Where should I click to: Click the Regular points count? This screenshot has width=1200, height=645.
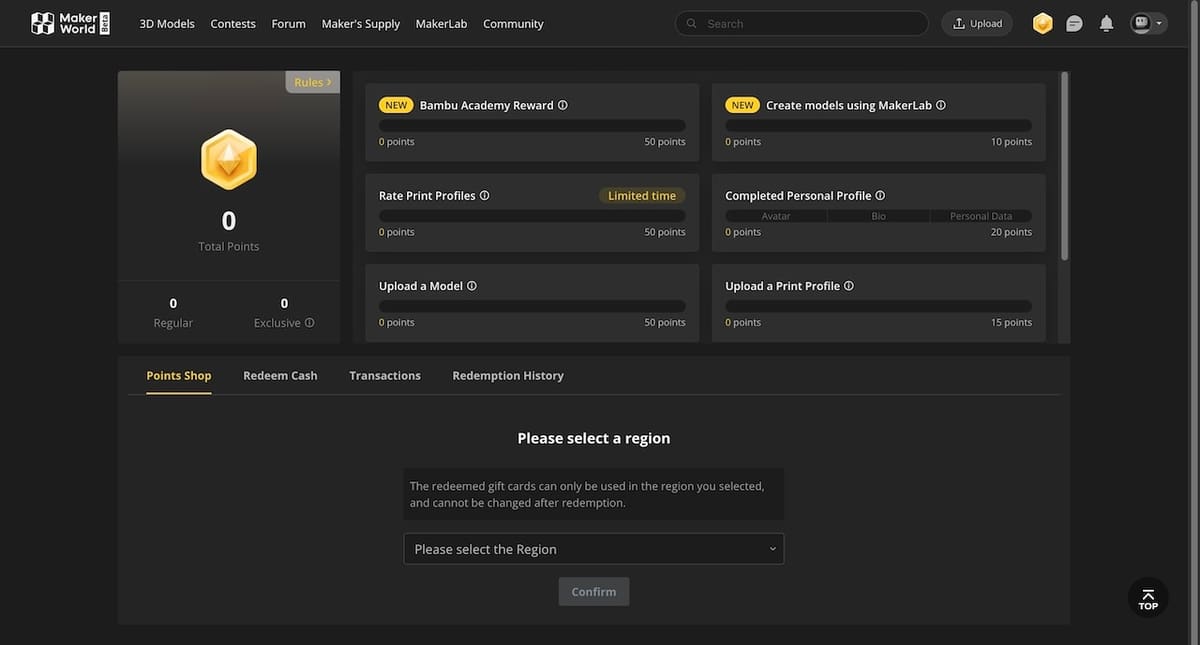(x=173, y=303)
